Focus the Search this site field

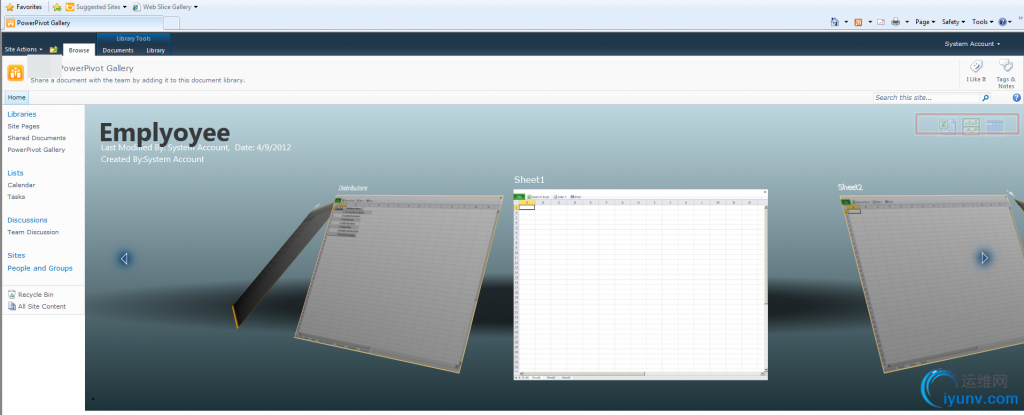926,98
